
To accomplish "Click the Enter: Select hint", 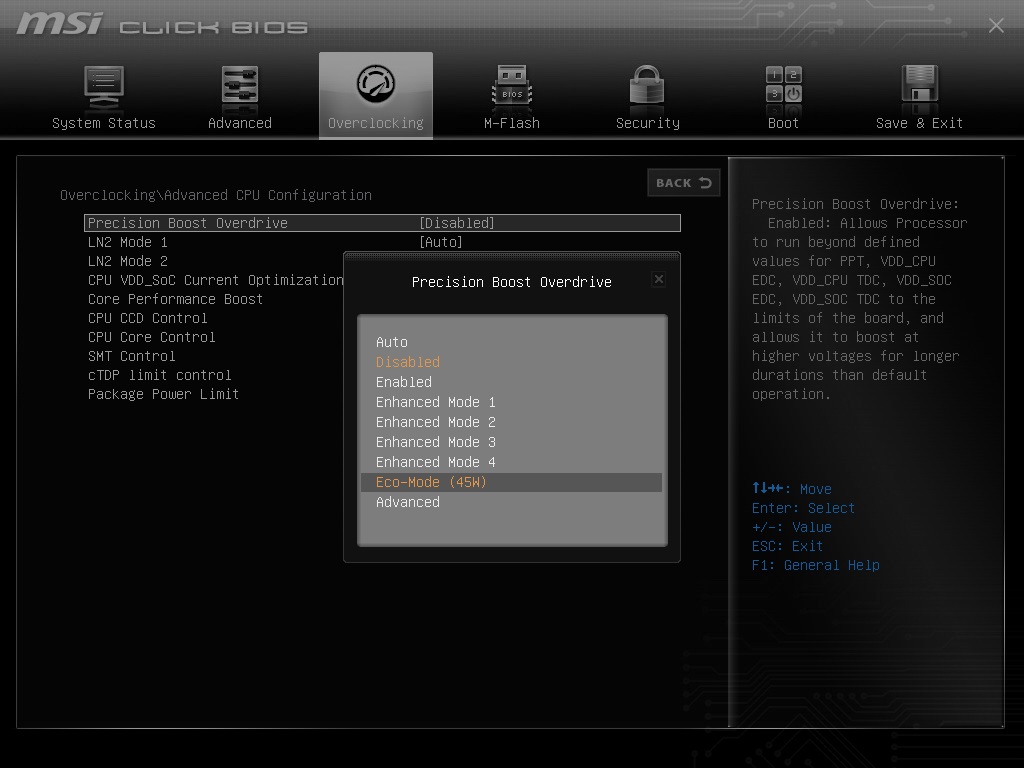I will (803, 508).
